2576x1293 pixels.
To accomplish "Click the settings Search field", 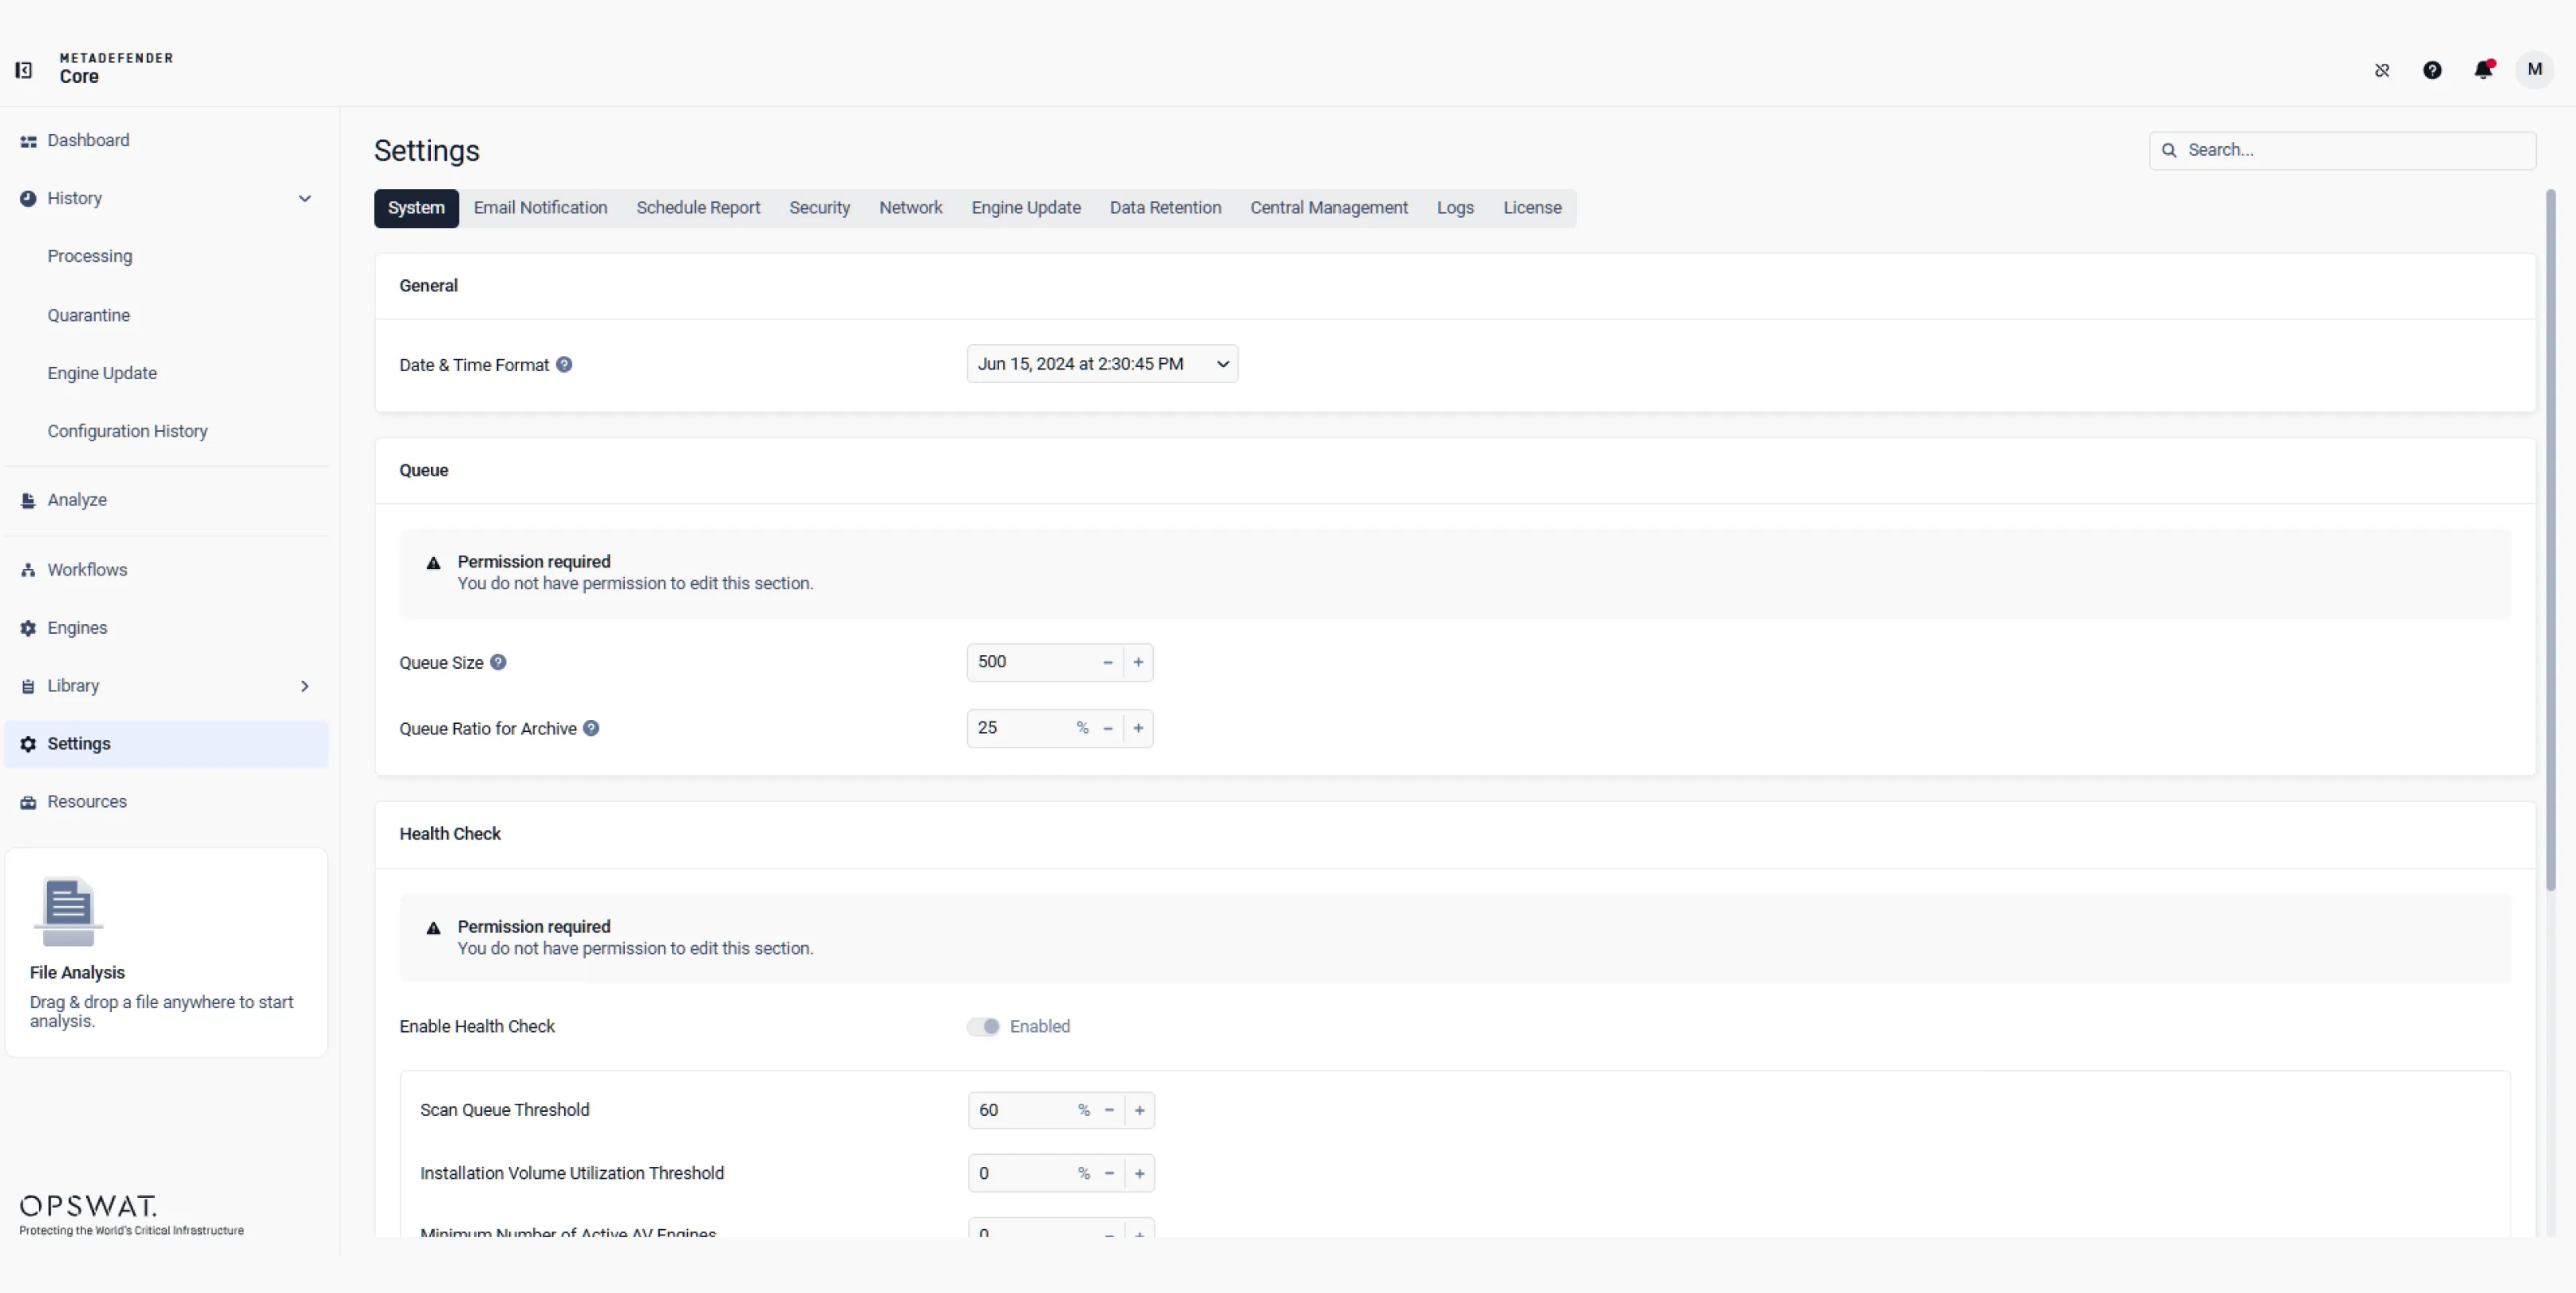I will click(x=2342, y=150).
